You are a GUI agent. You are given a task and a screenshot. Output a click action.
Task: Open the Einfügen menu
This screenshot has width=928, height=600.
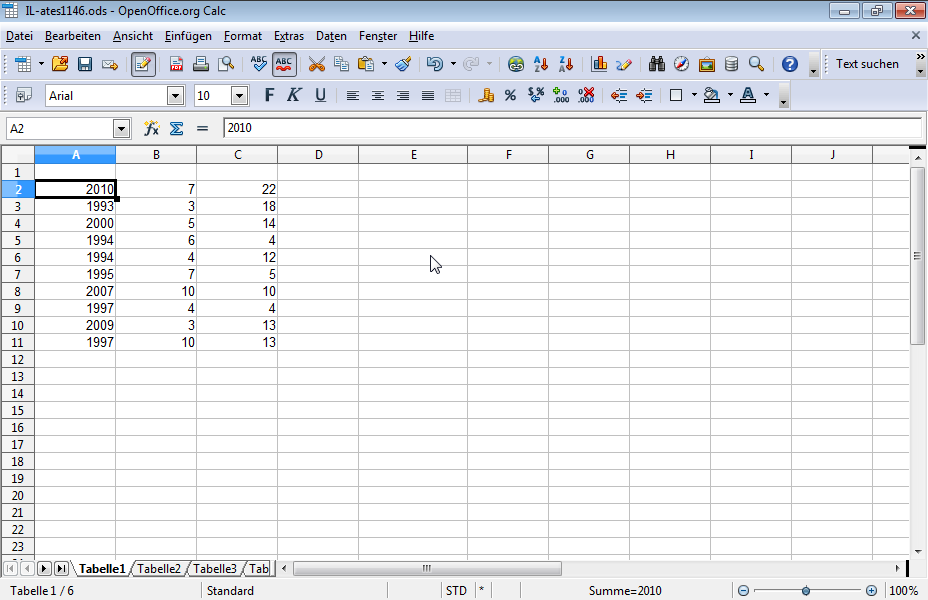click(x=188, y=36)
